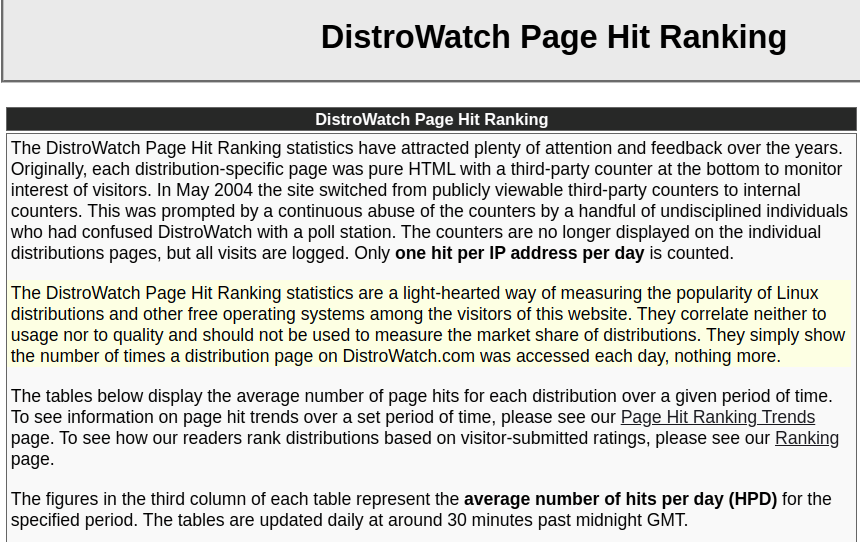Click the dark DistroWatch Page Hit Ranking section header

point(431,120)
